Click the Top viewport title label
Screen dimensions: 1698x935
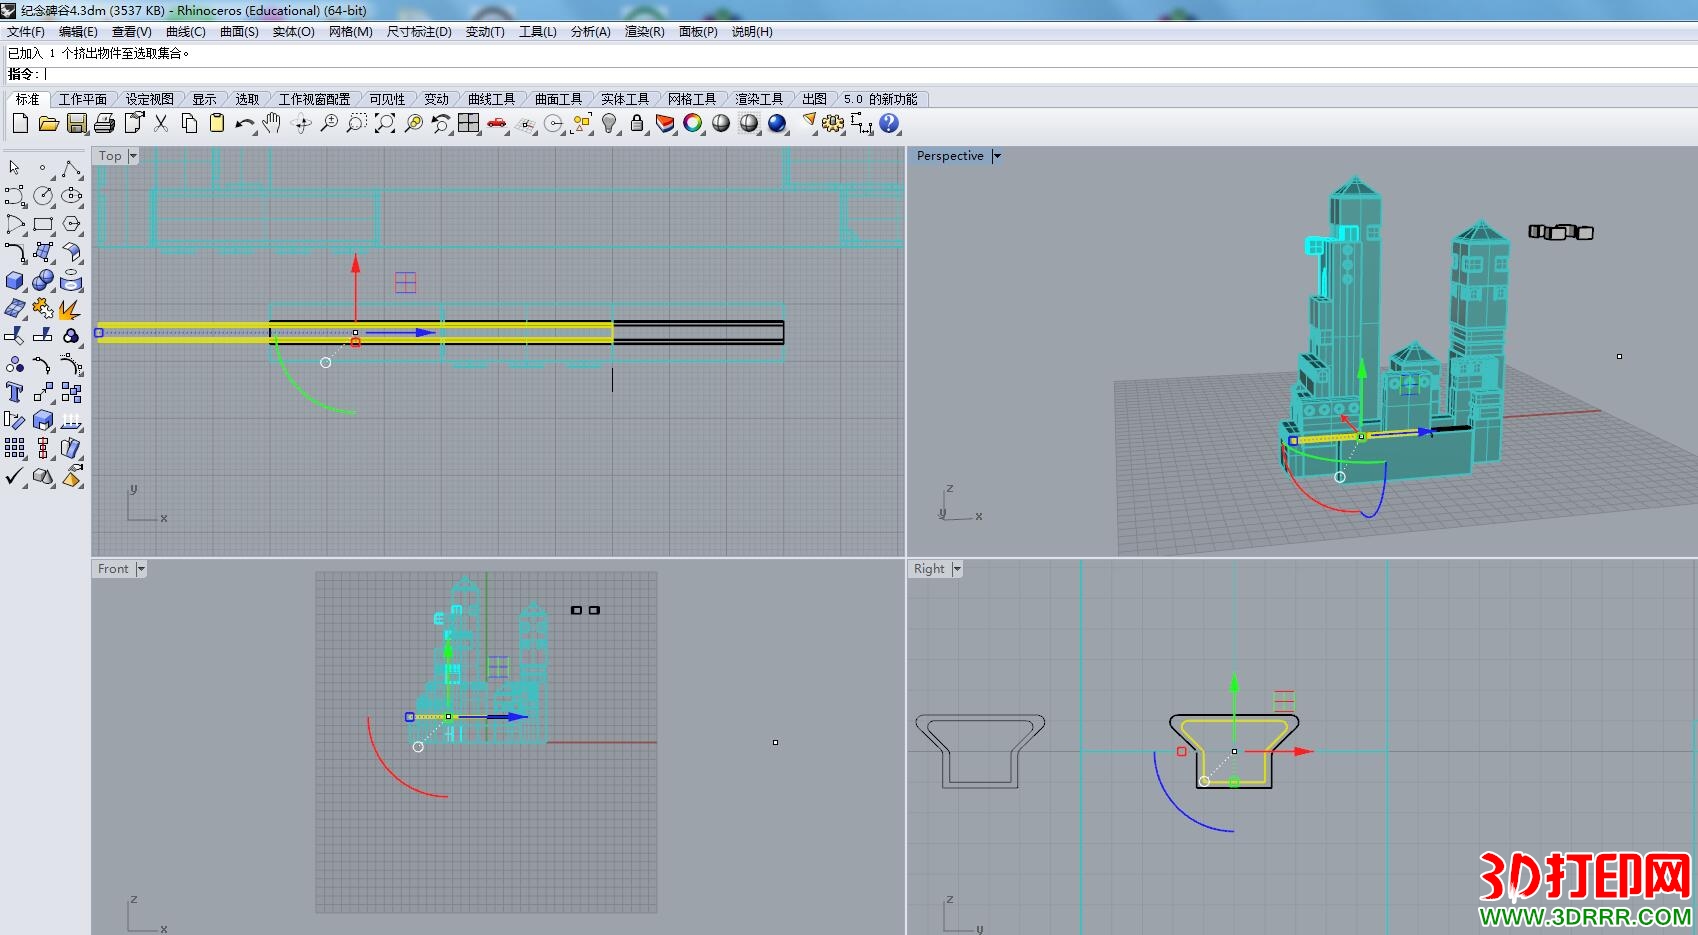110,156
